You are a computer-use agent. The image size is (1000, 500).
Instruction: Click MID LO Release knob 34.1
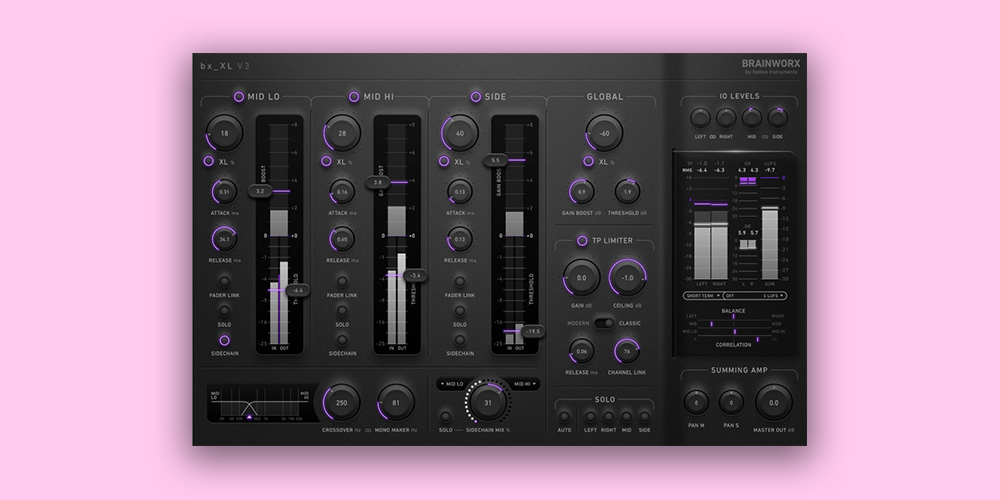224,239
